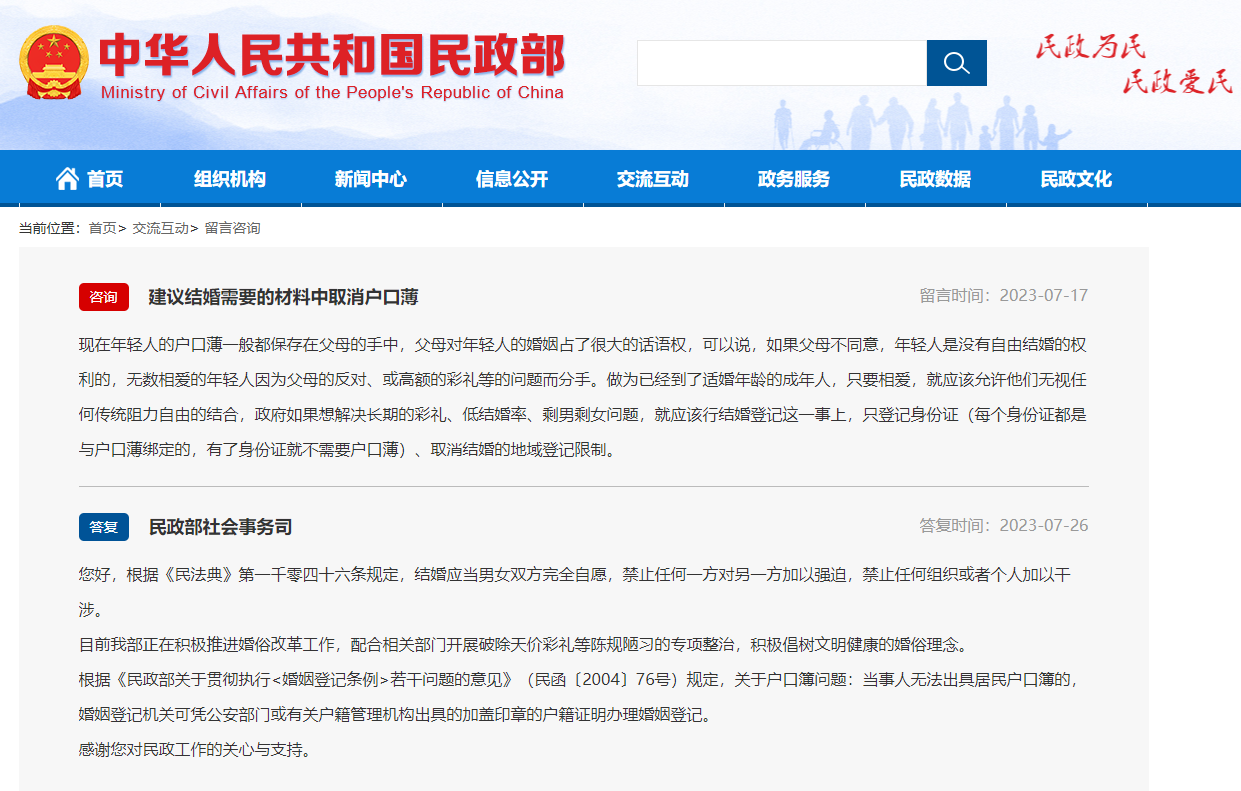1241x791 pixels.
Task: Open the 新闻中心 menu
Action: coord(371,179)
